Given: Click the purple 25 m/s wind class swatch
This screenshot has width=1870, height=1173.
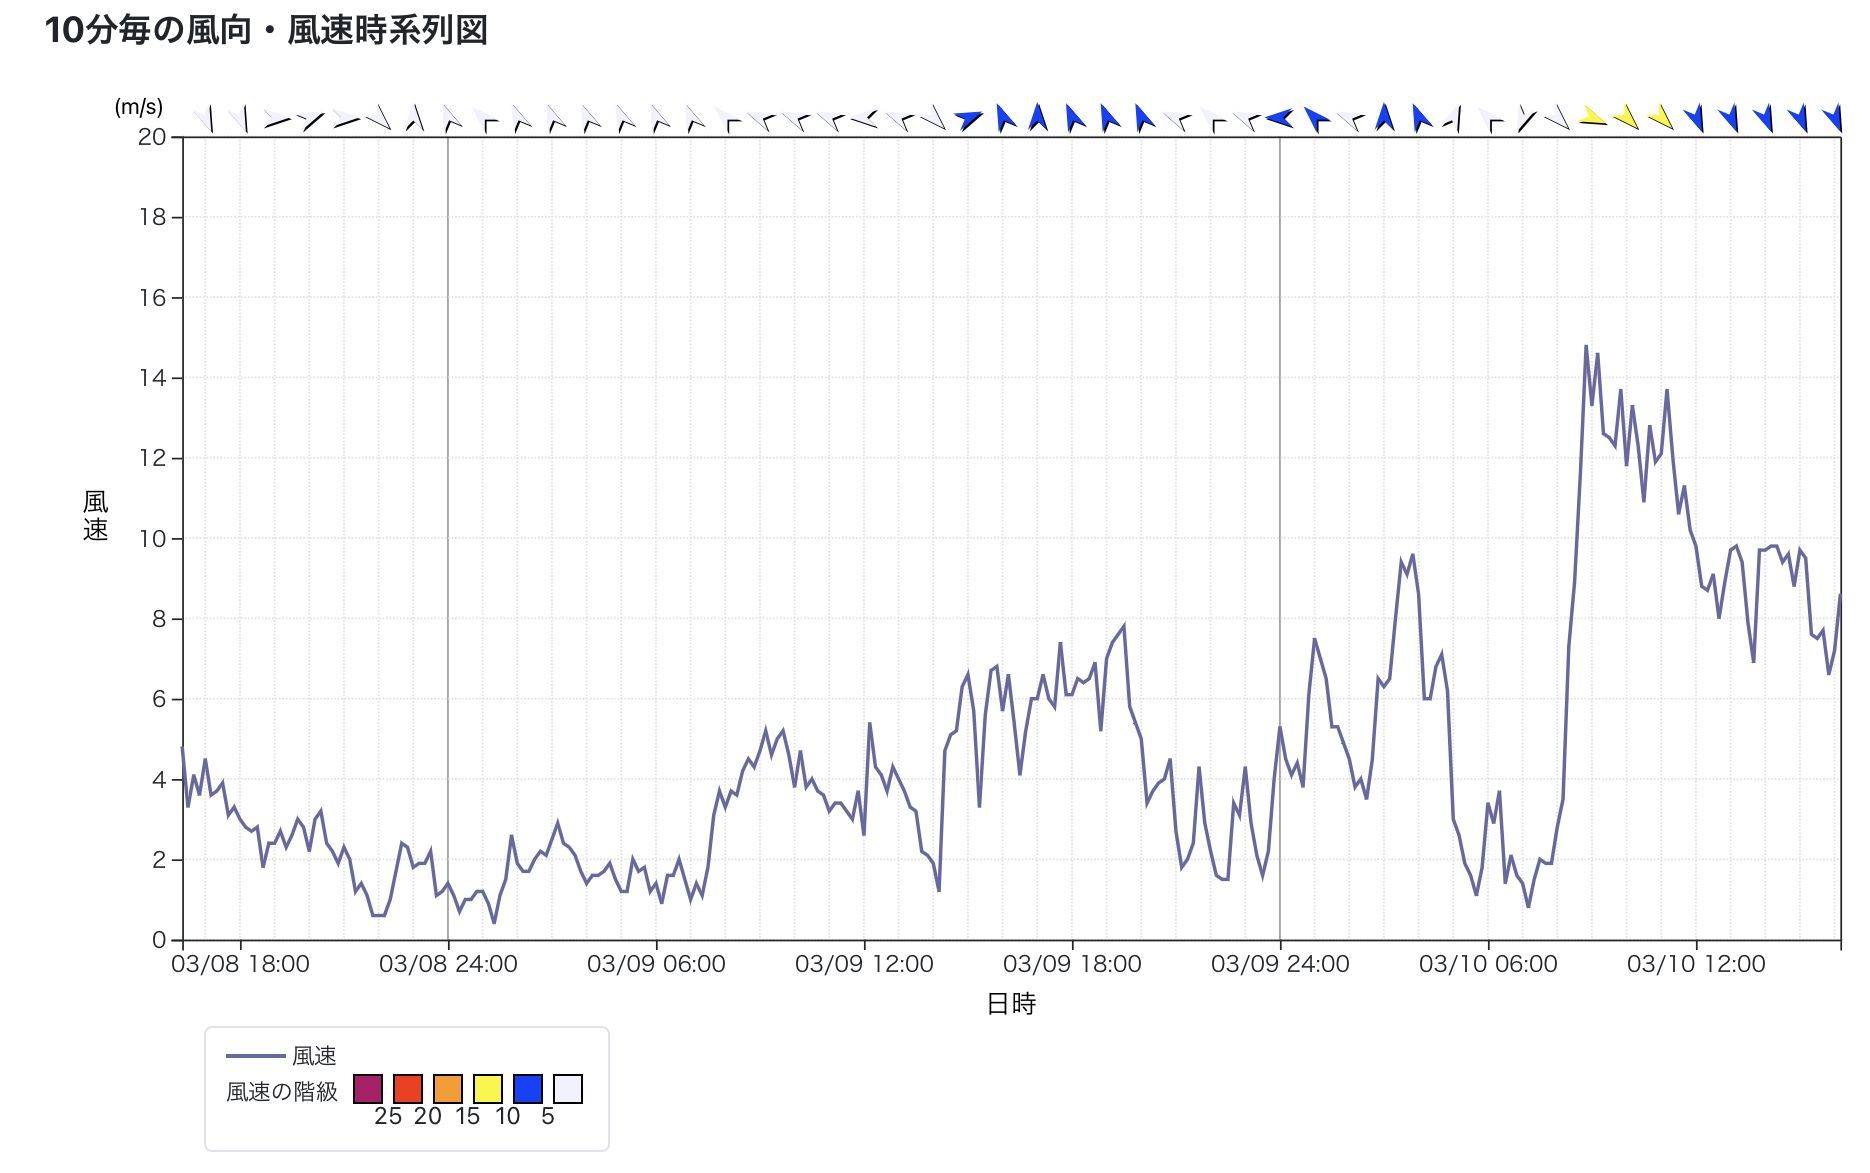Looking at the screenshot, I should point(368,1089).
